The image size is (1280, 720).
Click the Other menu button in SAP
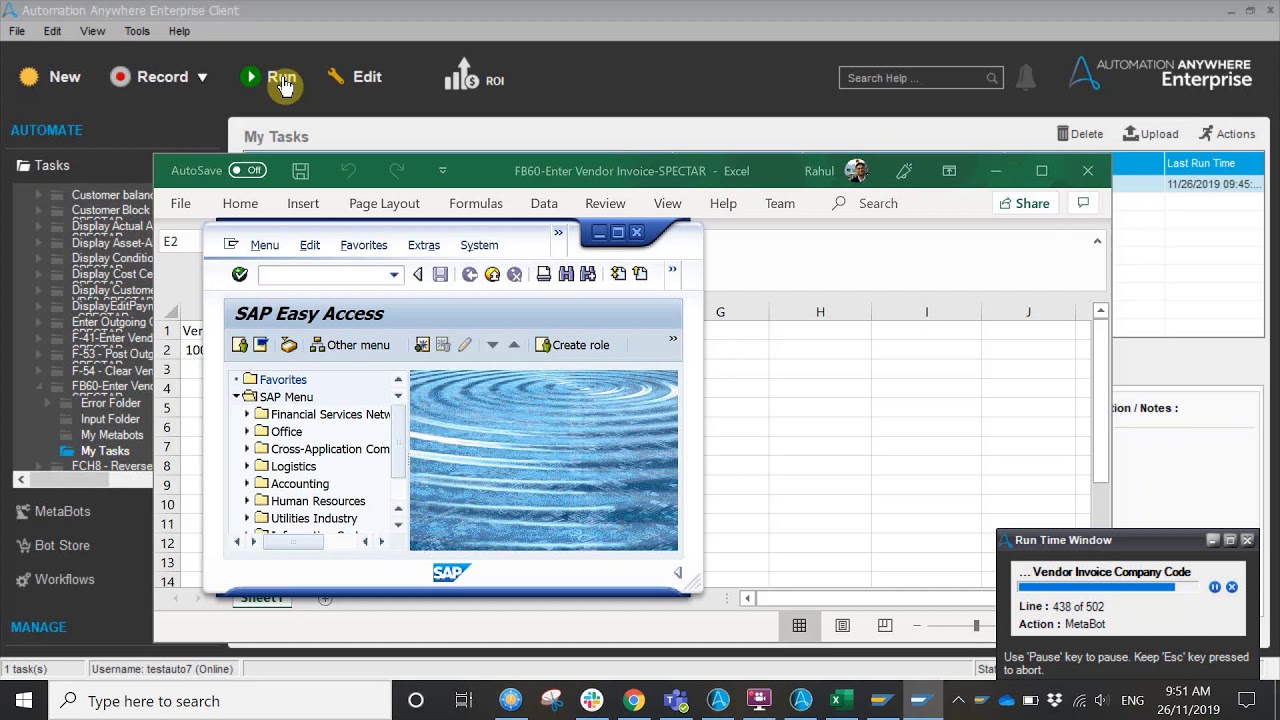(x=350, y=345)
